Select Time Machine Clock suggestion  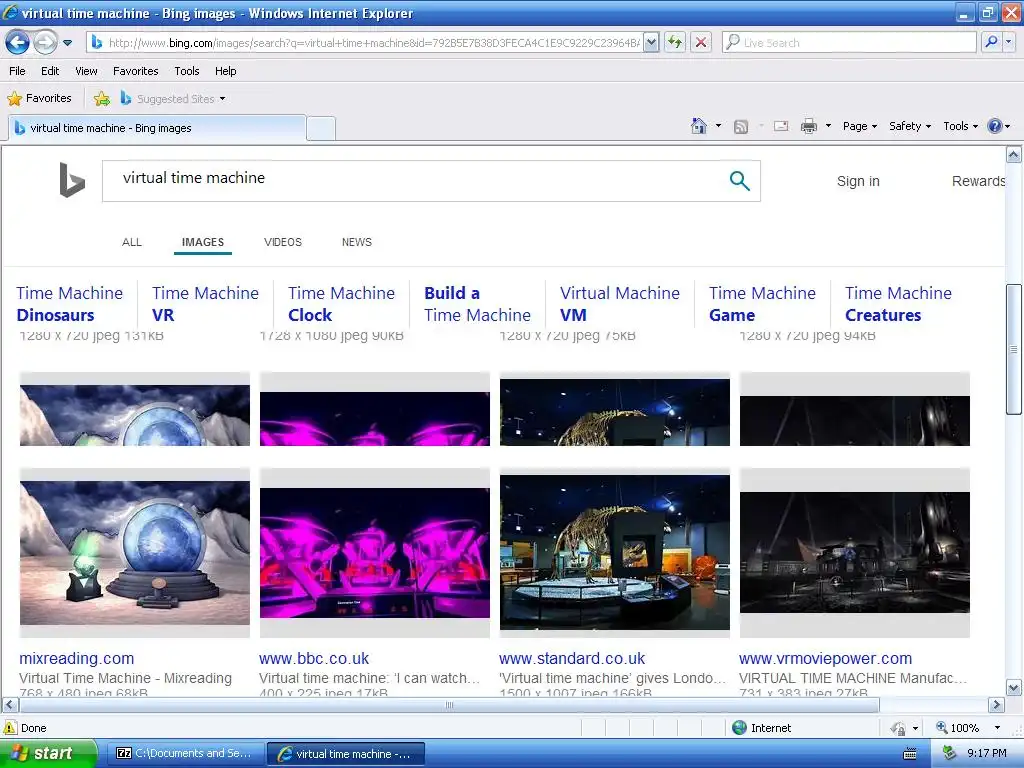click(x=342, y=304)
